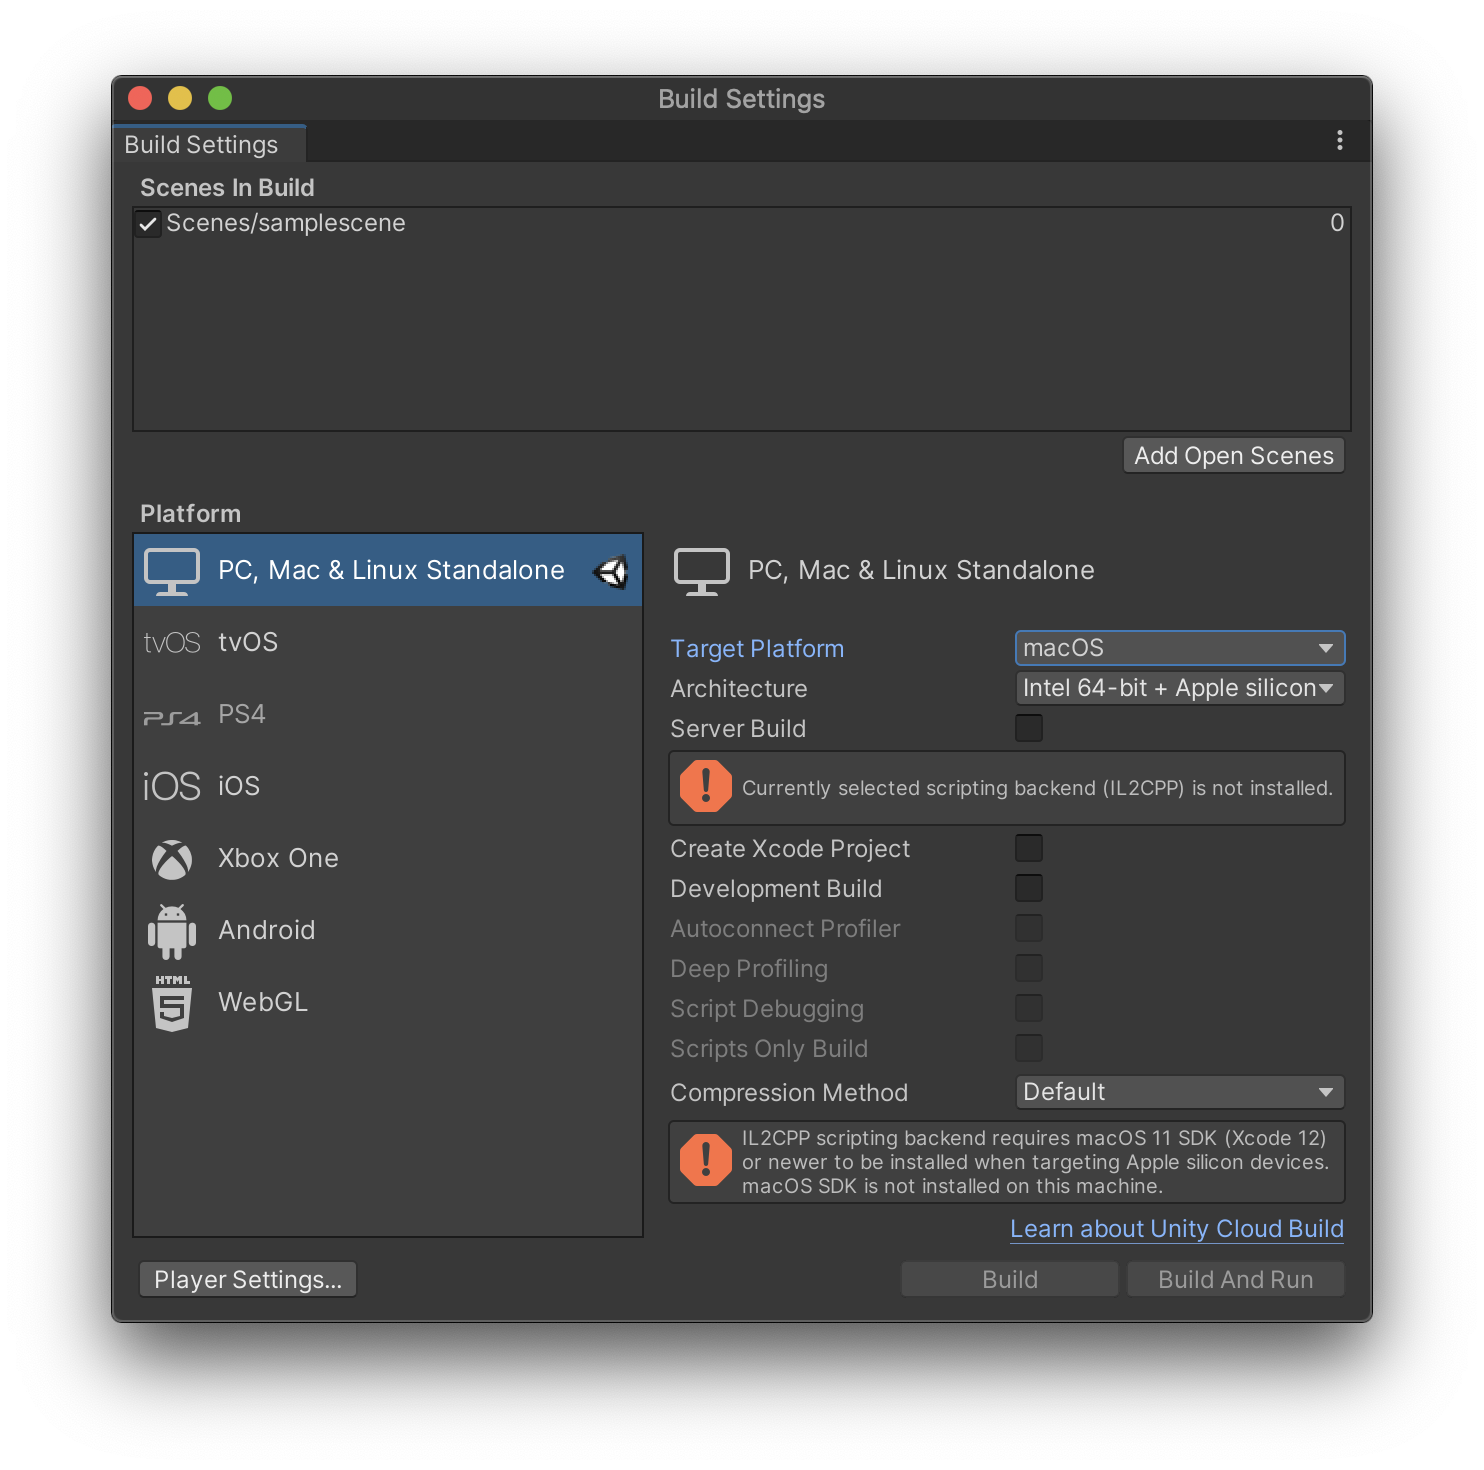Click the Android robot icon
The image size is (1484, 1470).
tap(172, 932)
